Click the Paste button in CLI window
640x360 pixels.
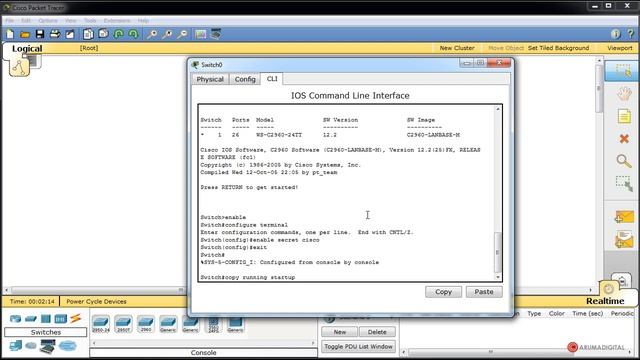click(484, 292)
